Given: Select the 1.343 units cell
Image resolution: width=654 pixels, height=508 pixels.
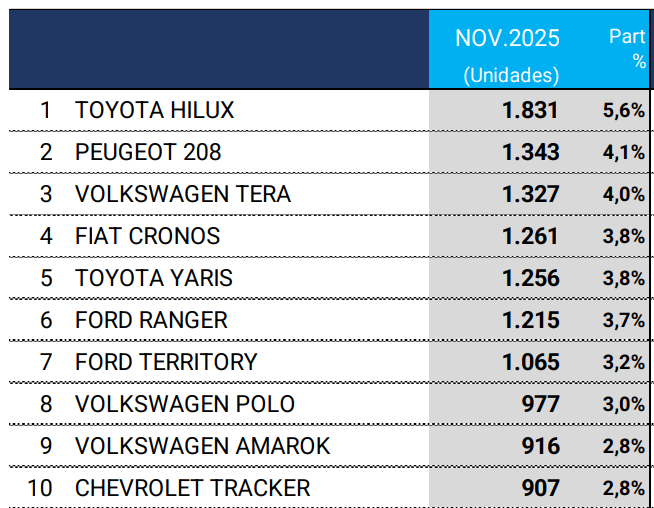Looking at the screenshot, I should [x=530, y=152].
